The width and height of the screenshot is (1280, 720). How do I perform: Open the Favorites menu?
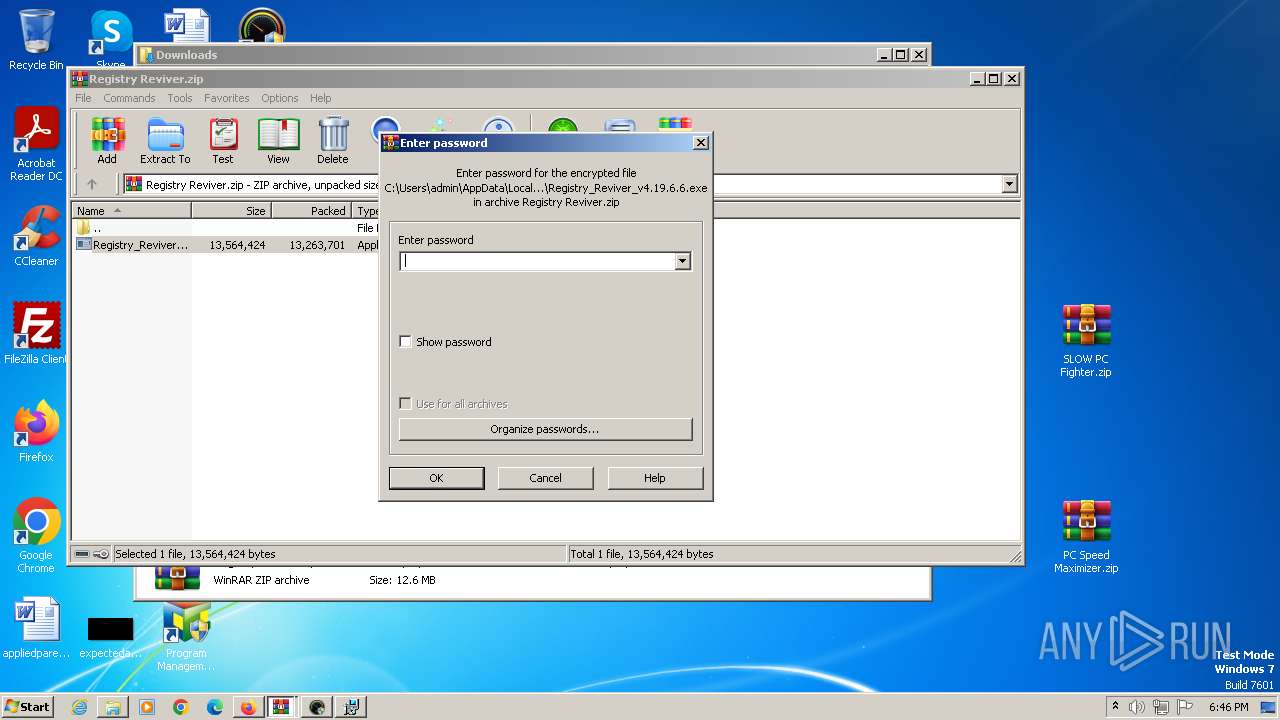[227, 98]
